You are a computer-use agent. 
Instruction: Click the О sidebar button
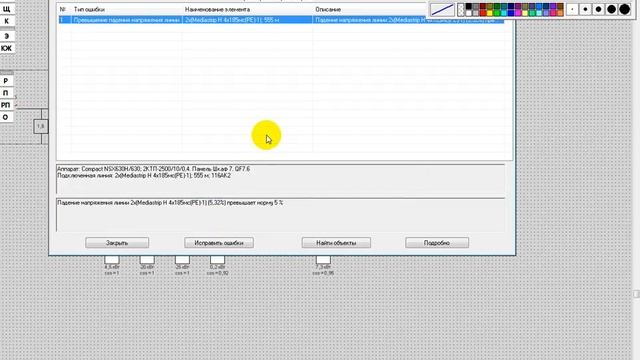tap(6, 118)
